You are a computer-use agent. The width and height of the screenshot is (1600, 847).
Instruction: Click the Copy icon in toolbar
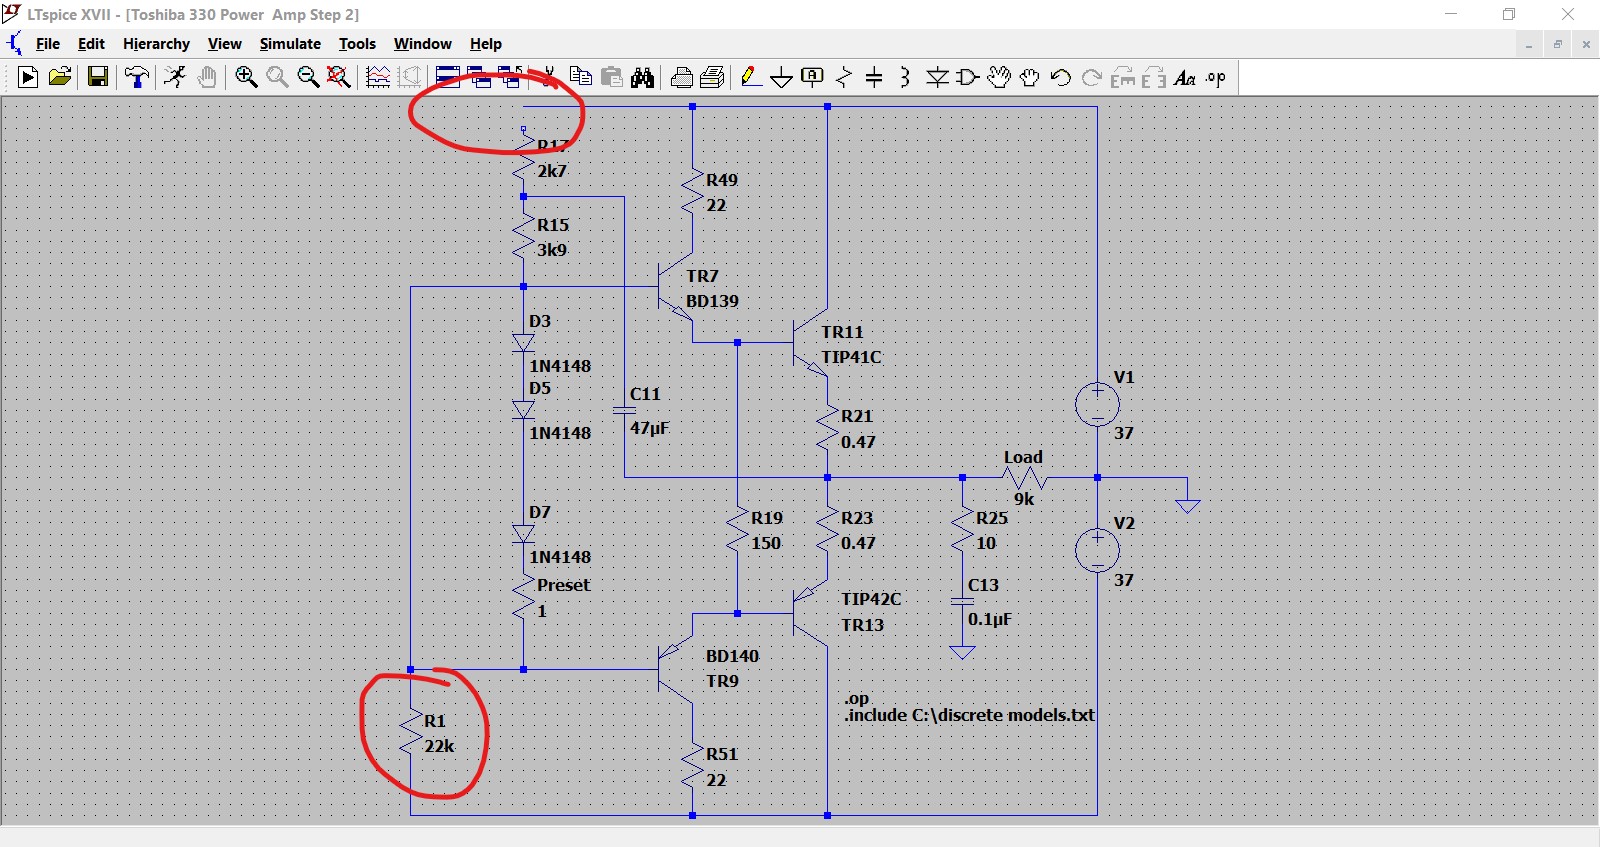[x=581, y=77]
